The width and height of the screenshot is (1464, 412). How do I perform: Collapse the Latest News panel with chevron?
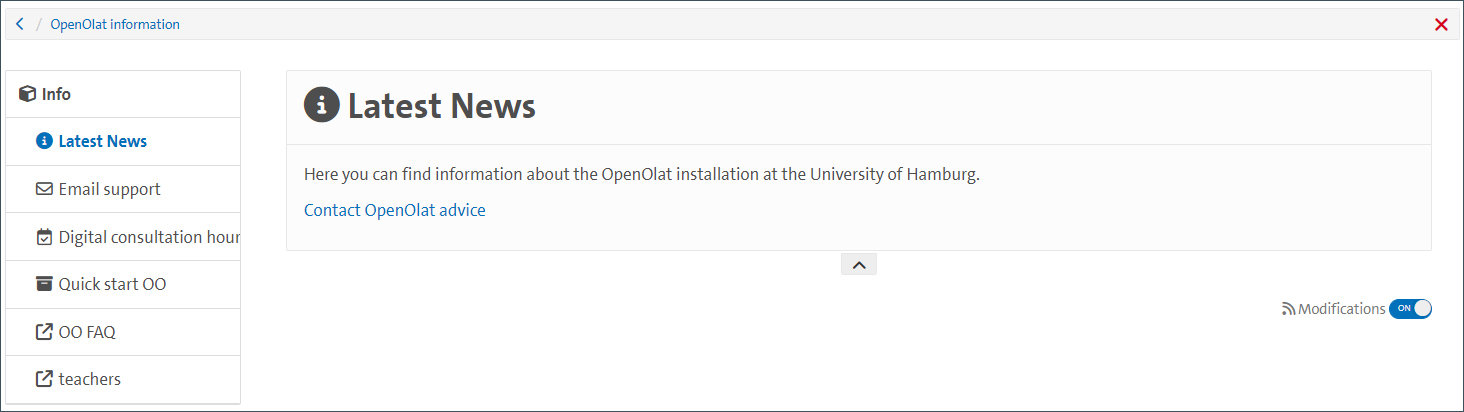(859, 264)
